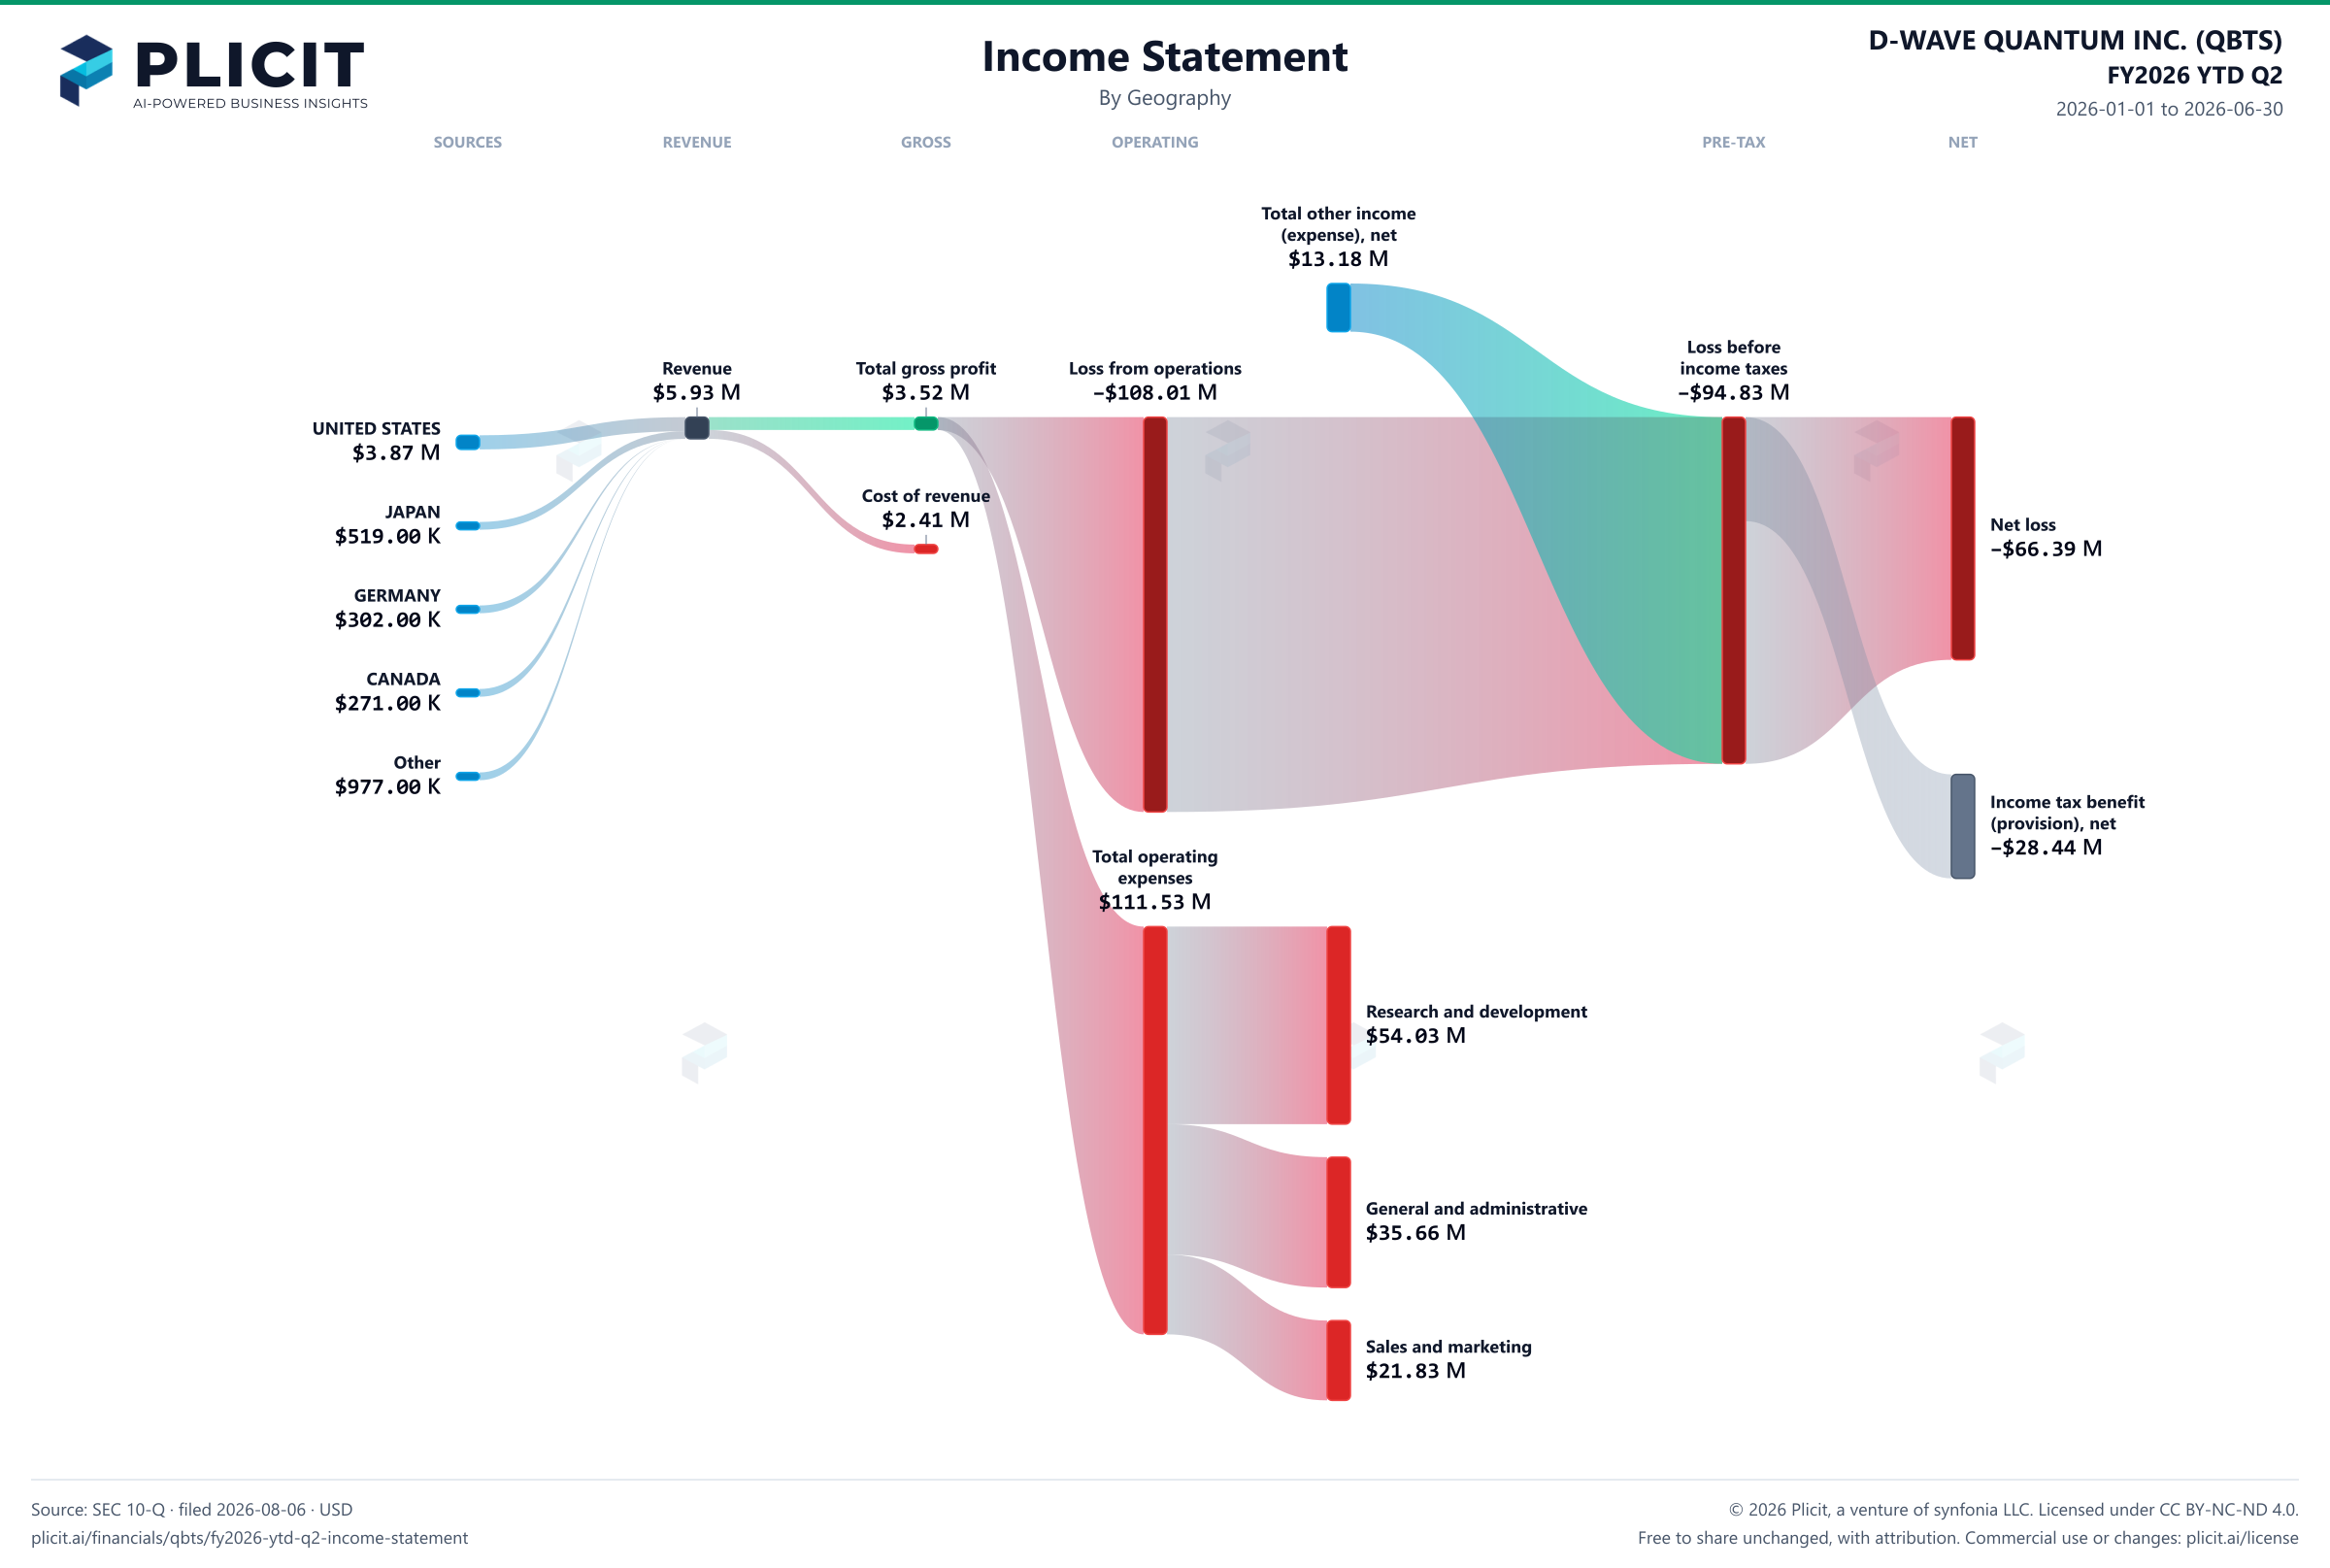Select the United States revenue source node

click(x=468, y=442)
